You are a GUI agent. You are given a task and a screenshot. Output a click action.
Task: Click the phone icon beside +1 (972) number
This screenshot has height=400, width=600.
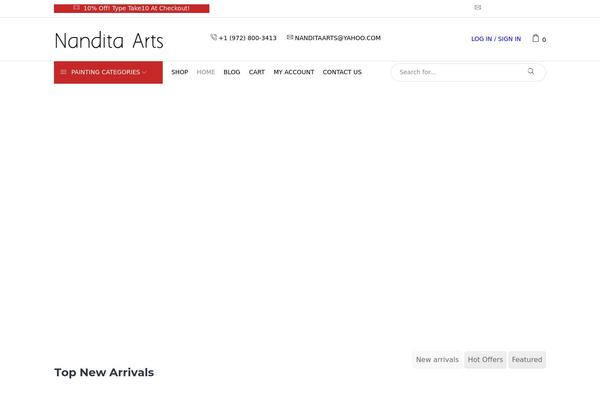pos(214,37)
